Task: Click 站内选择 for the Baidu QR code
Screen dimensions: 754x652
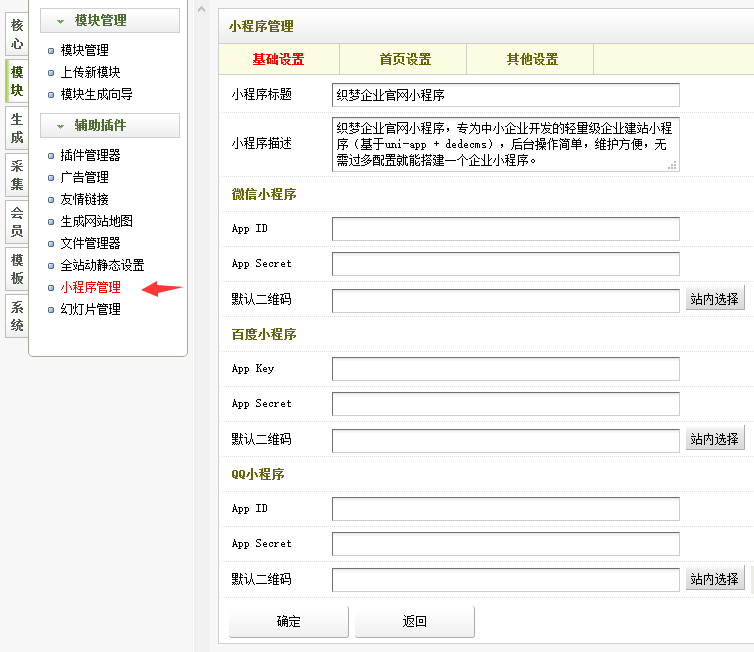Action: 715,439
